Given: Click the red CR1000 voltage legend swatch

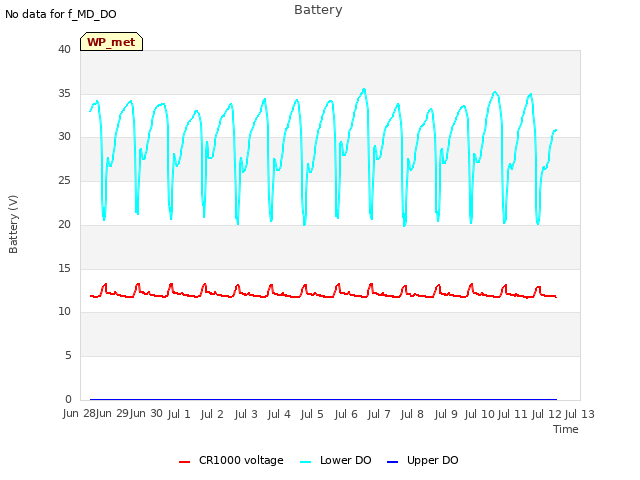Looking at the screenshot, I should [x=184, y=462].
